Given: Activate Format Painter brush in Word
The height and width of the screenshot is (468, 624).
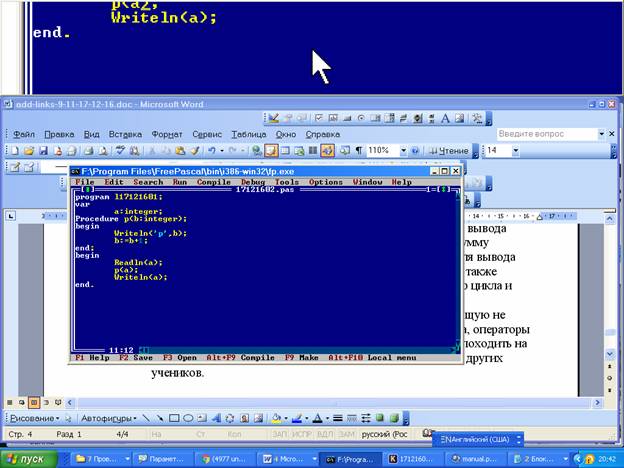Looking at the screenshot, I should tap(195, 151).
